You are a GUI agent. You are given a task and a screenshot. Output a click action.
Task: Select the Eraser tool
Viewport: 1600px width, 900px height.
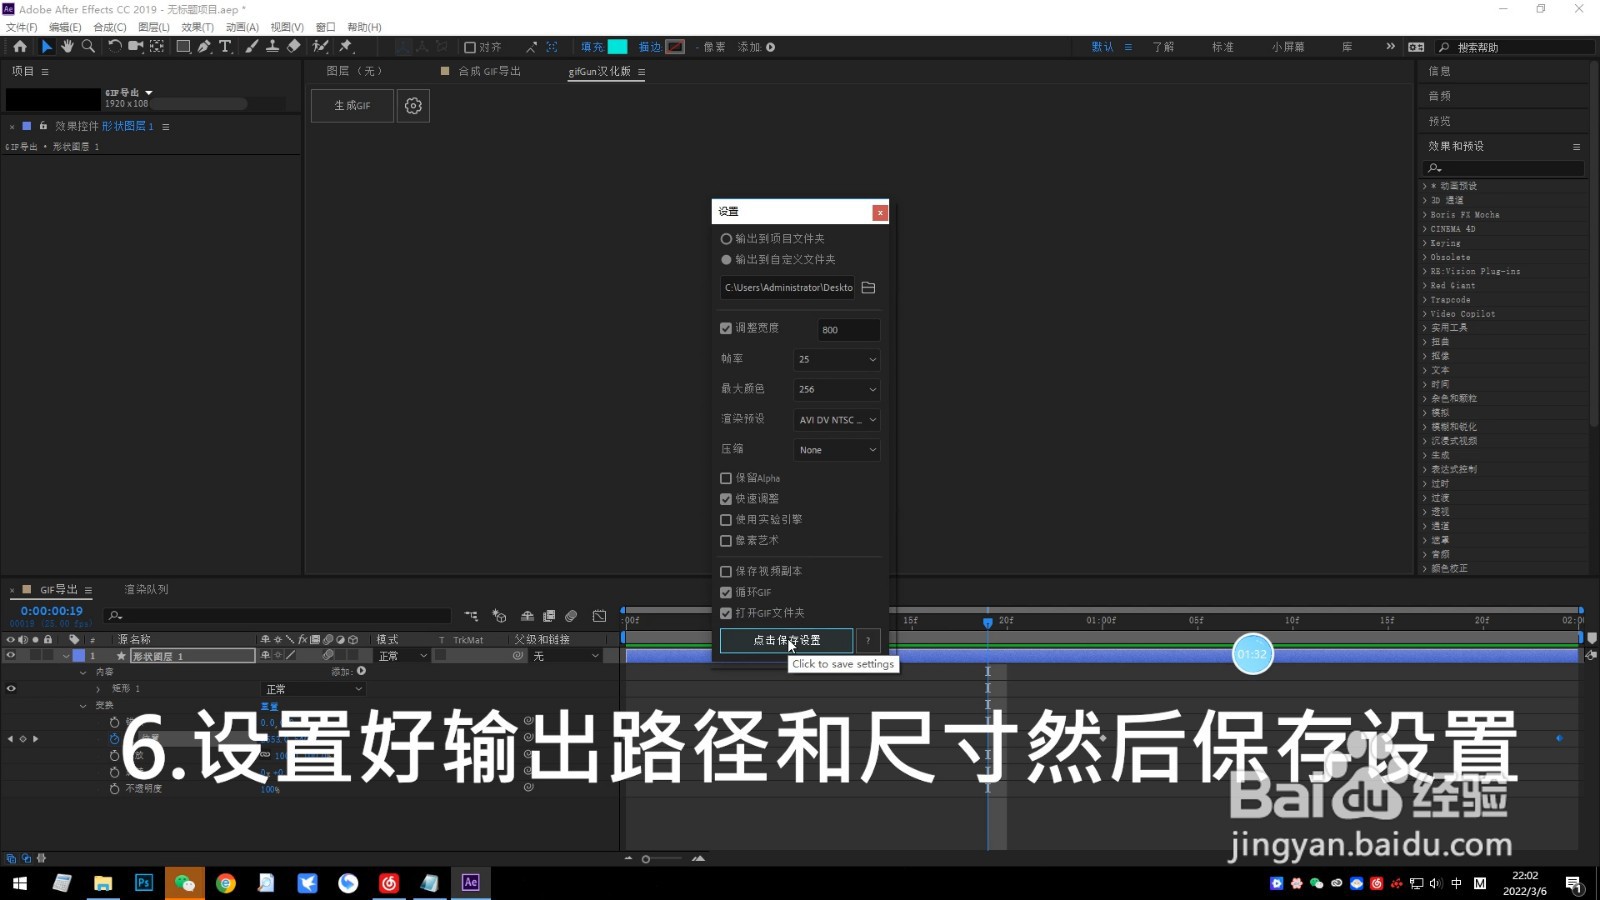pos(293,46)
